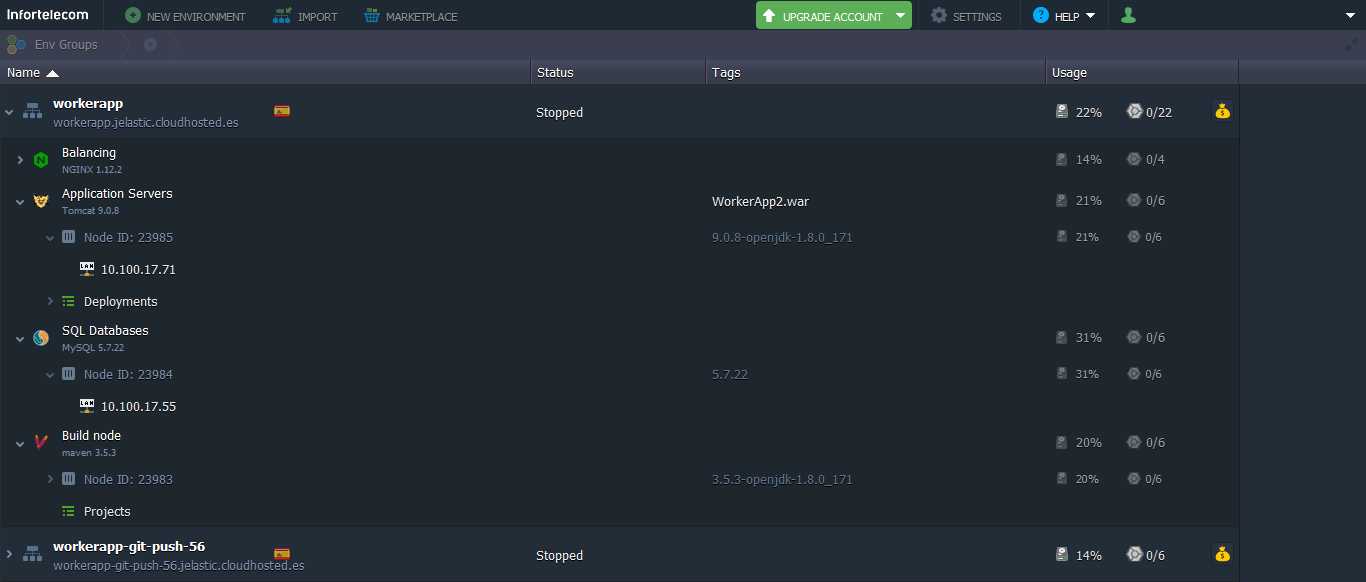The width and height of the screenshot is (1366, 582).
Task: Open the Marketplace
Action: [x=410, y=16]
